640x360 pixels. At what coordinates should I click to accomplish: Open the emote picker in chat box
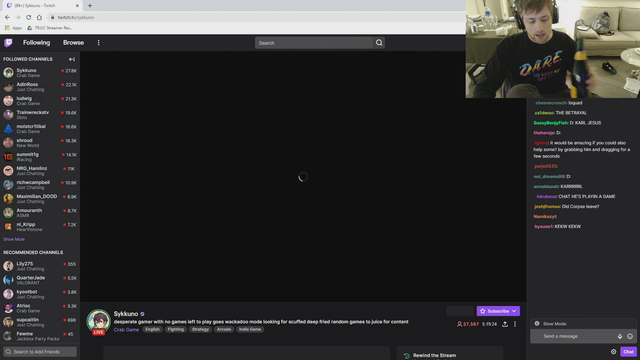[630, 336]
